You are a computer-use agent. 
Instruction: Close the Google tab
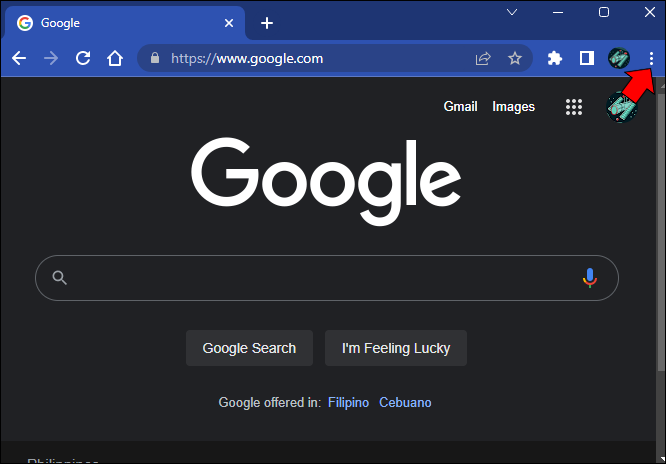[229, 23]
